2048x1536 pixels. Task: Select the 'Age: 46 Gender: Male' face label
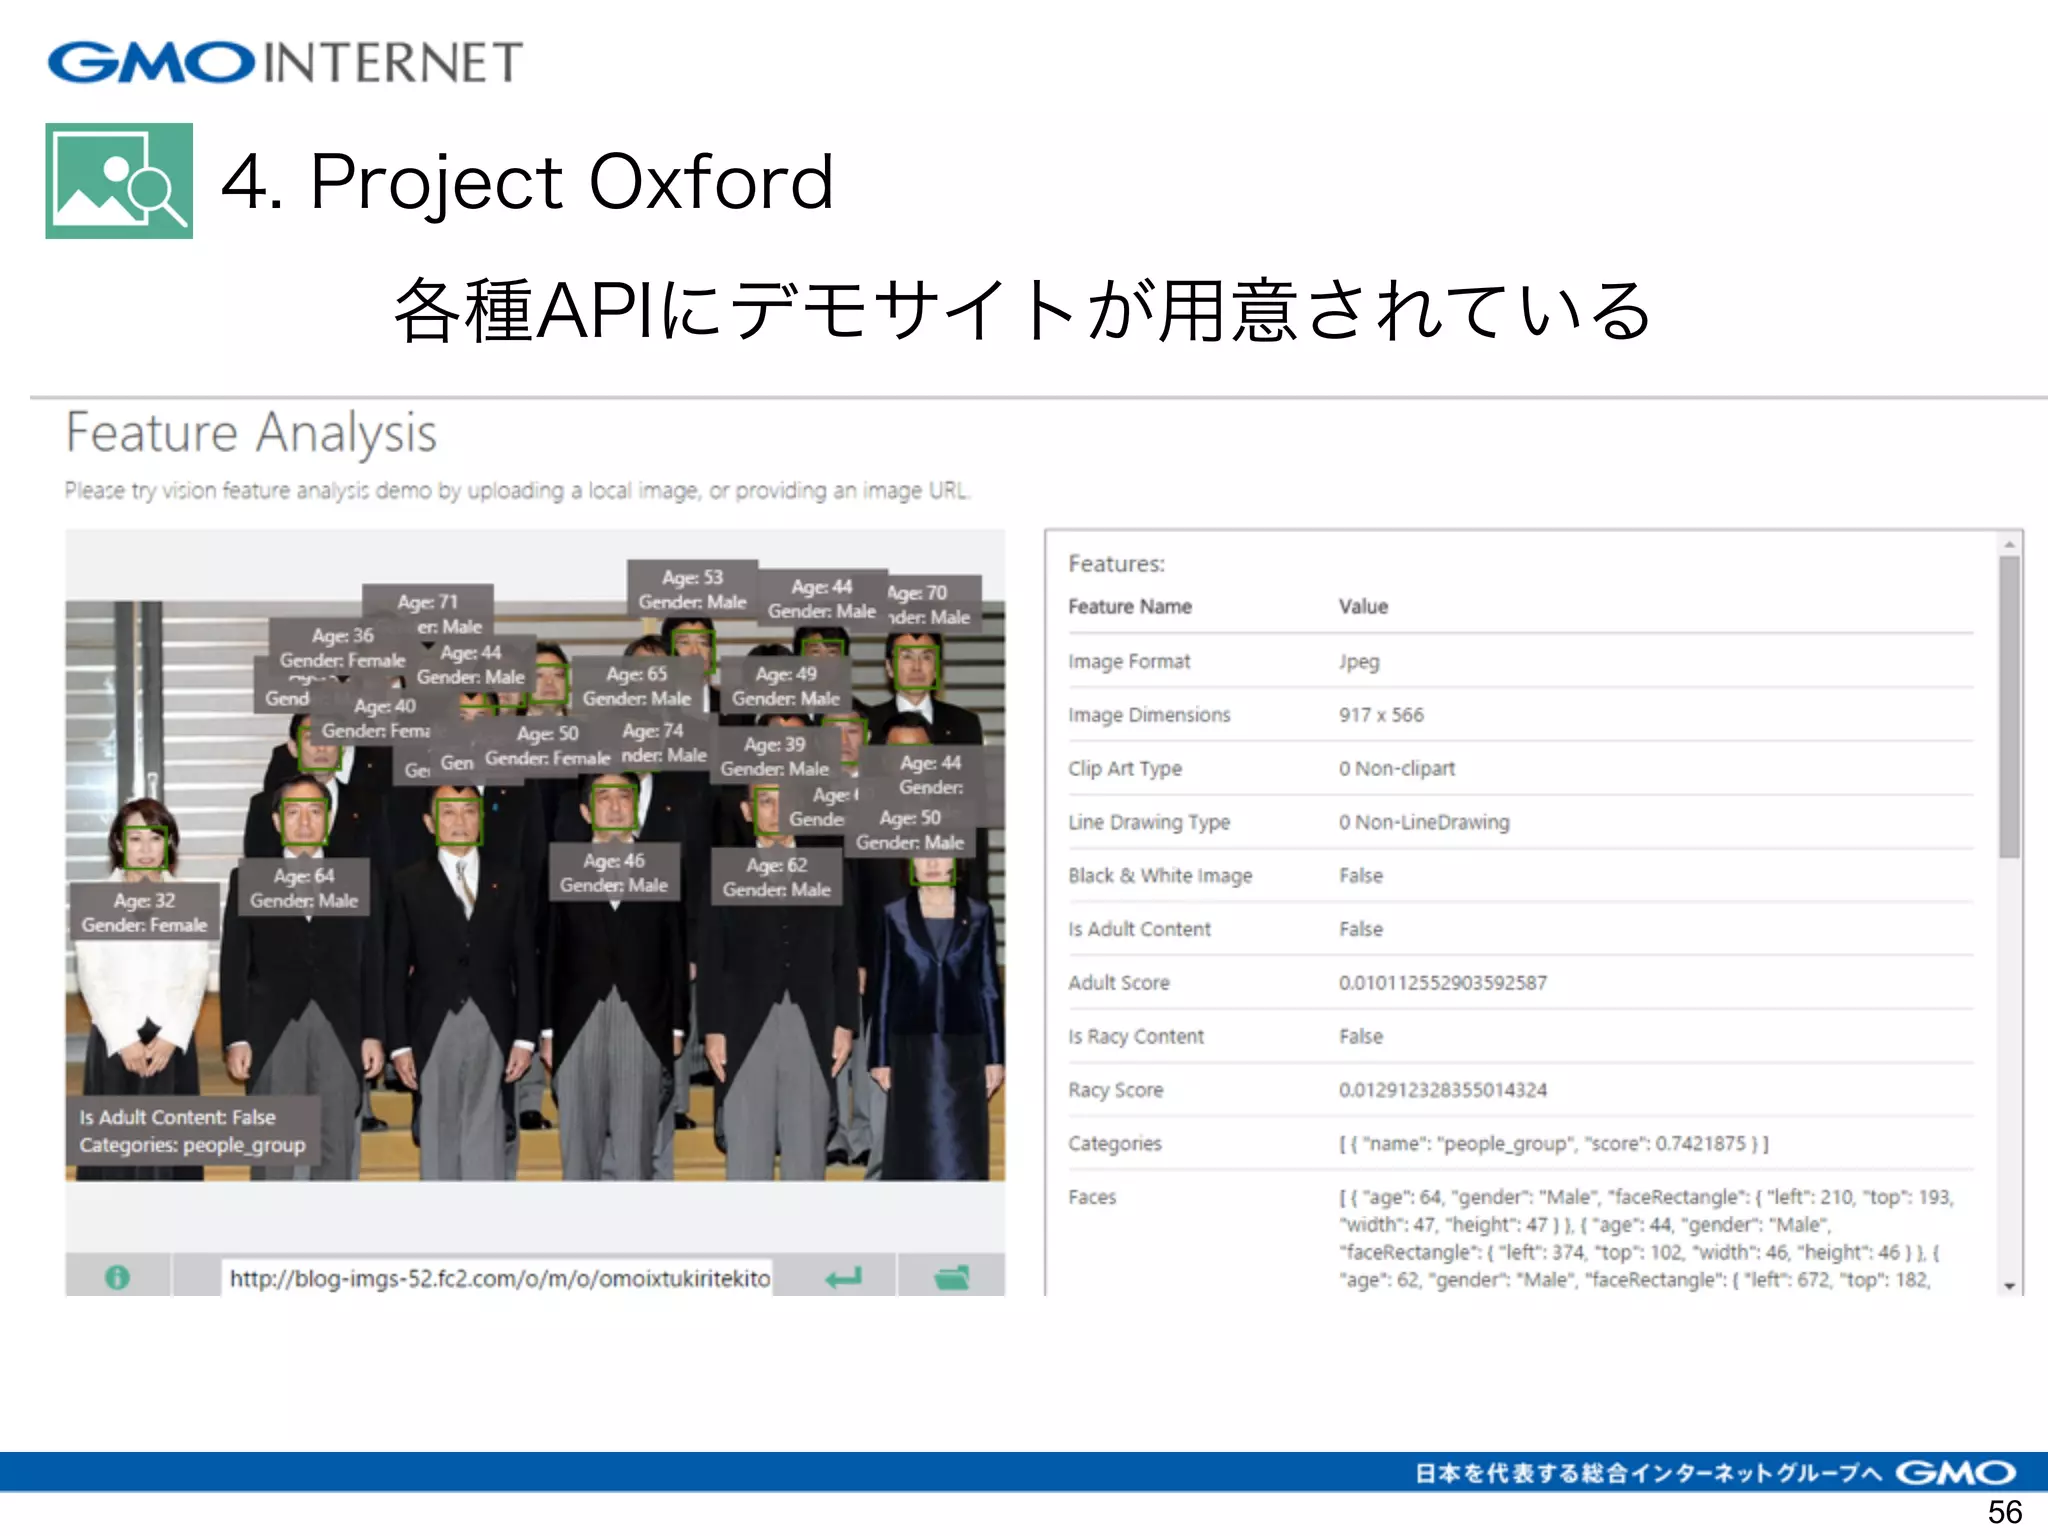(614, 872)
